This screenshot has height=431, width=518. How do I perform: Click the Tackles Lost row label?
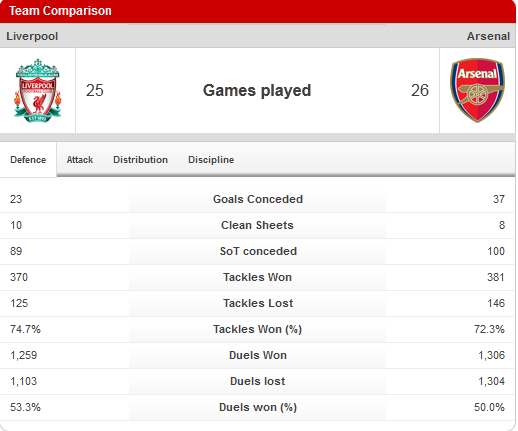click(x=258, y=303)
